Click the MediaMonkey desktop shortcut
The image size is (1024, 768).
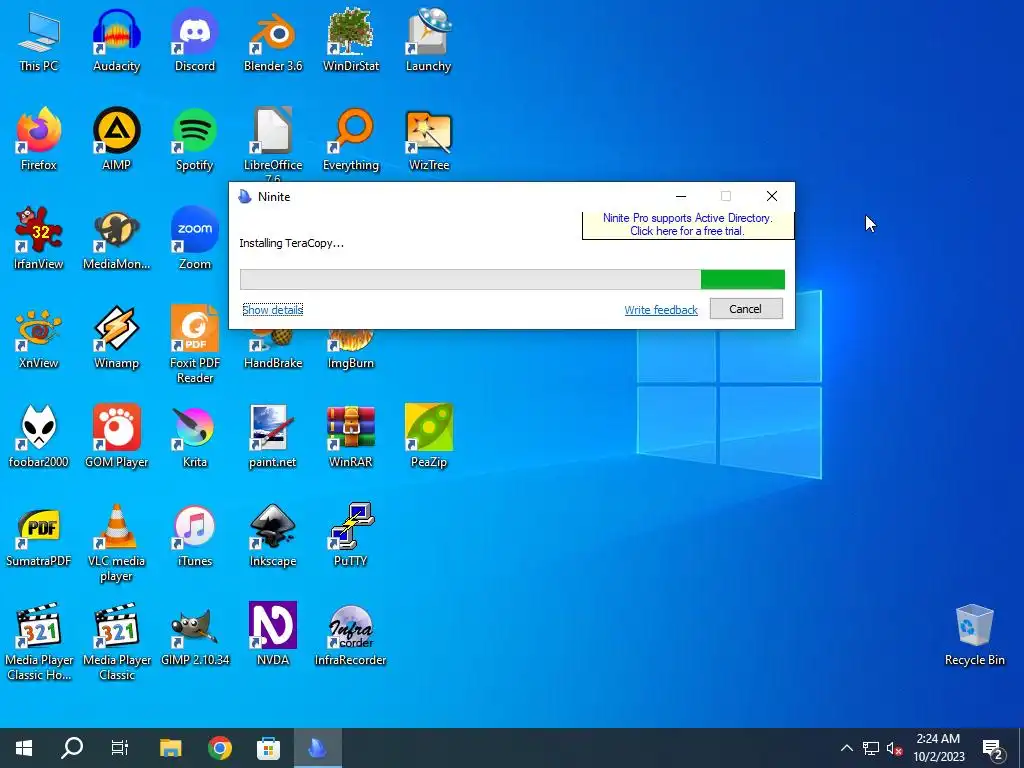click(x=116, y=238)
